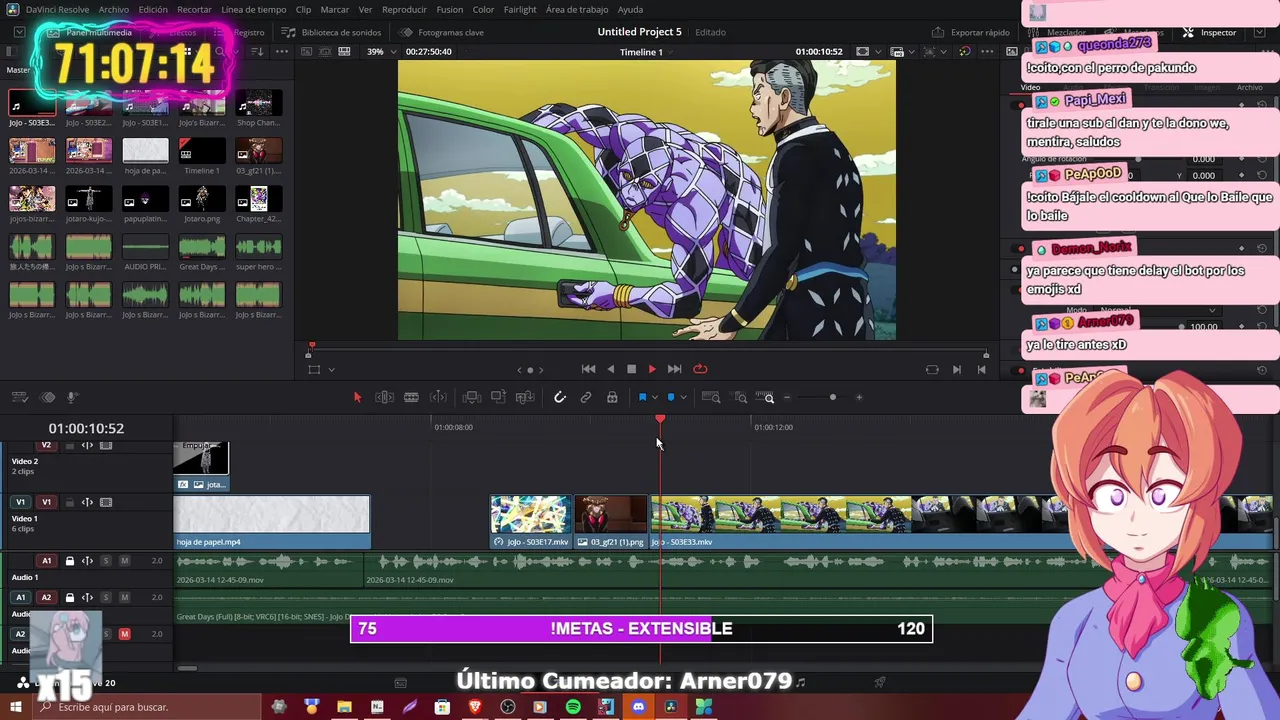Move the viewer scrub bar playhead
Image resolution: width=1280 pixels, height=720 pixels.
(x=311, y=348)
